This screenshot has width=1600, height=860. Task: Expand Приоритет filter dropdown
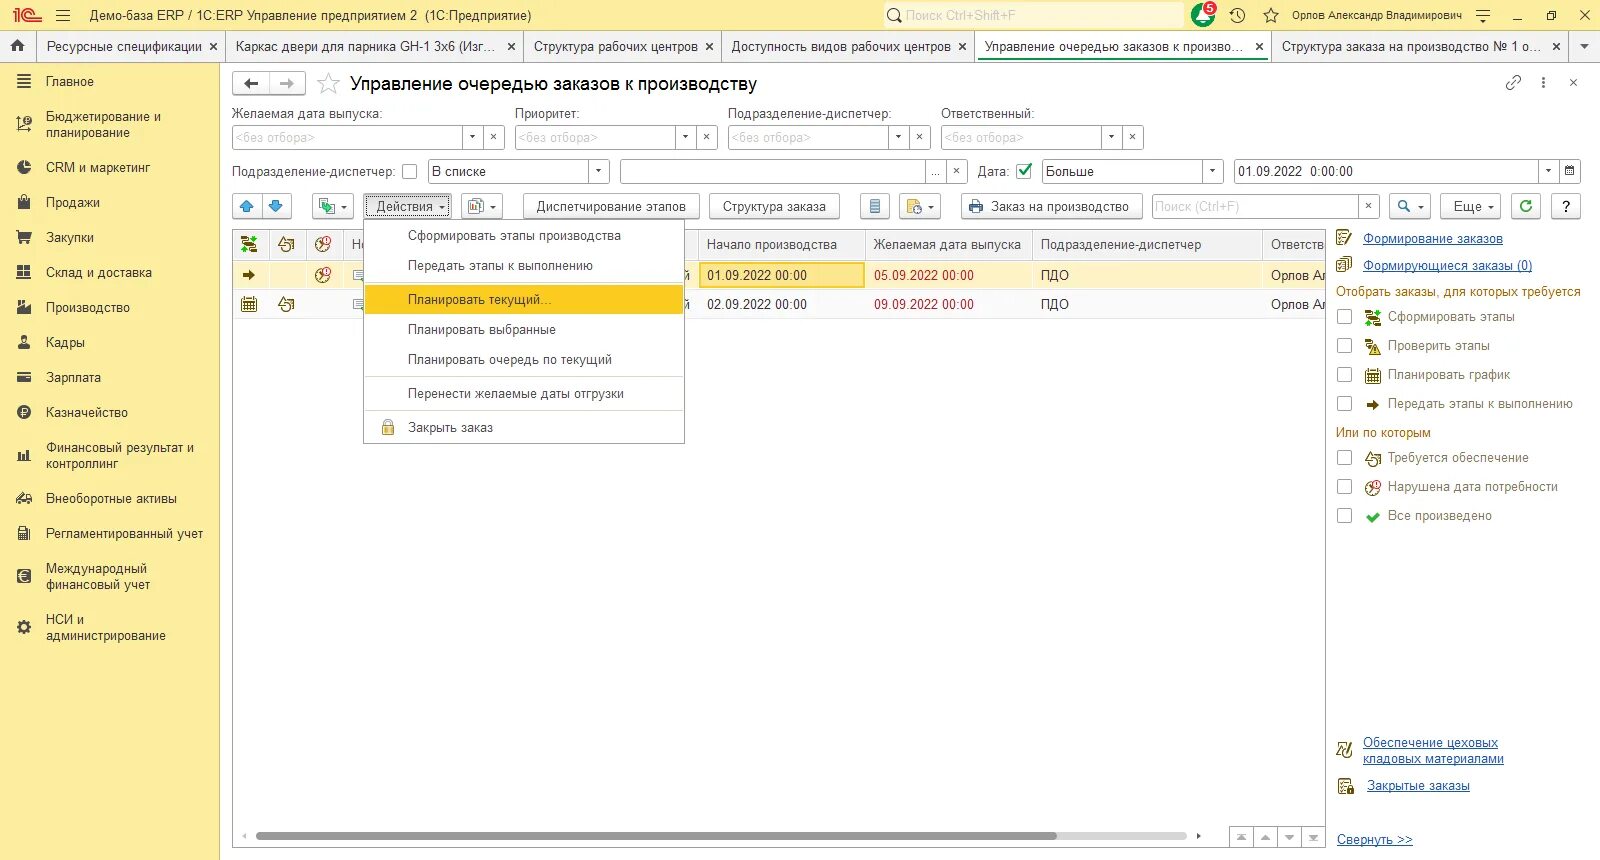[685, 137]
